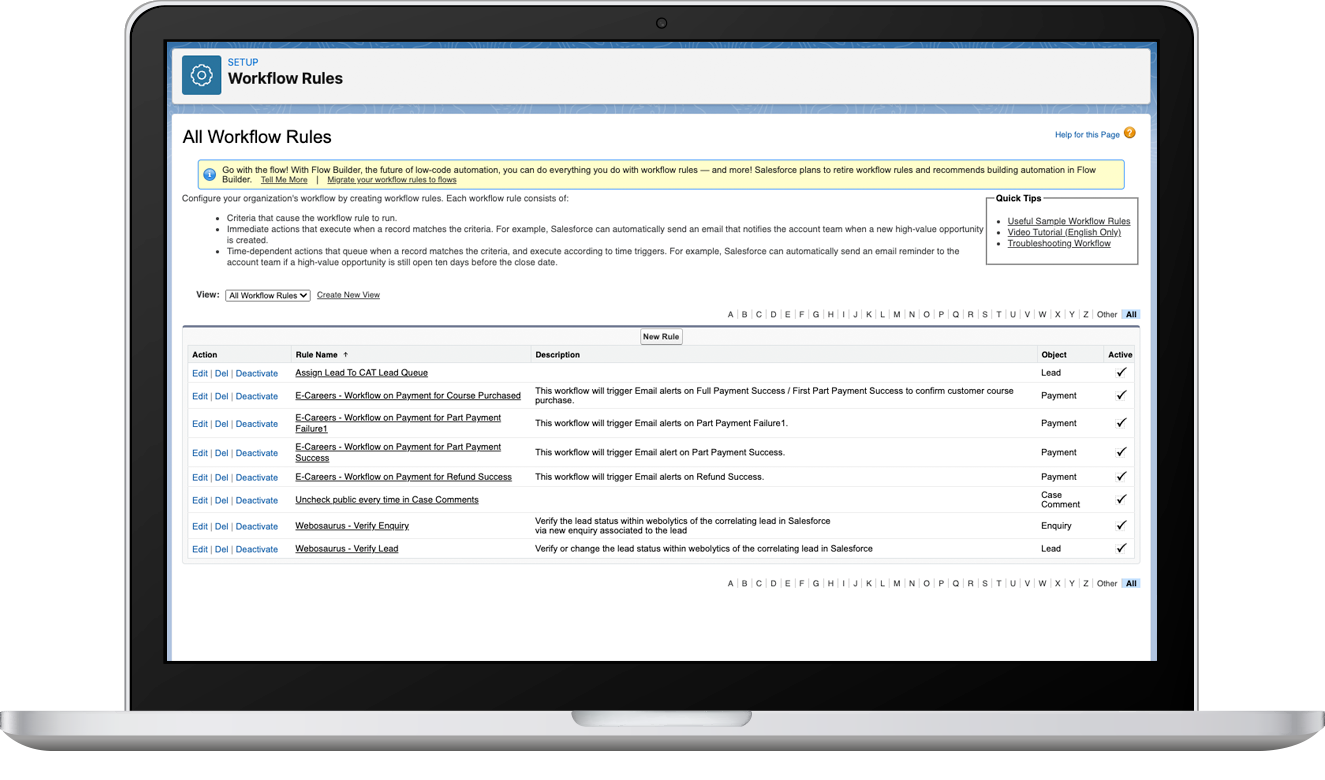The width and height of the screenshot is (1325, 780).
Task: Click the info icon in the yellow retirement banner
Action: (x=209, y=174)
